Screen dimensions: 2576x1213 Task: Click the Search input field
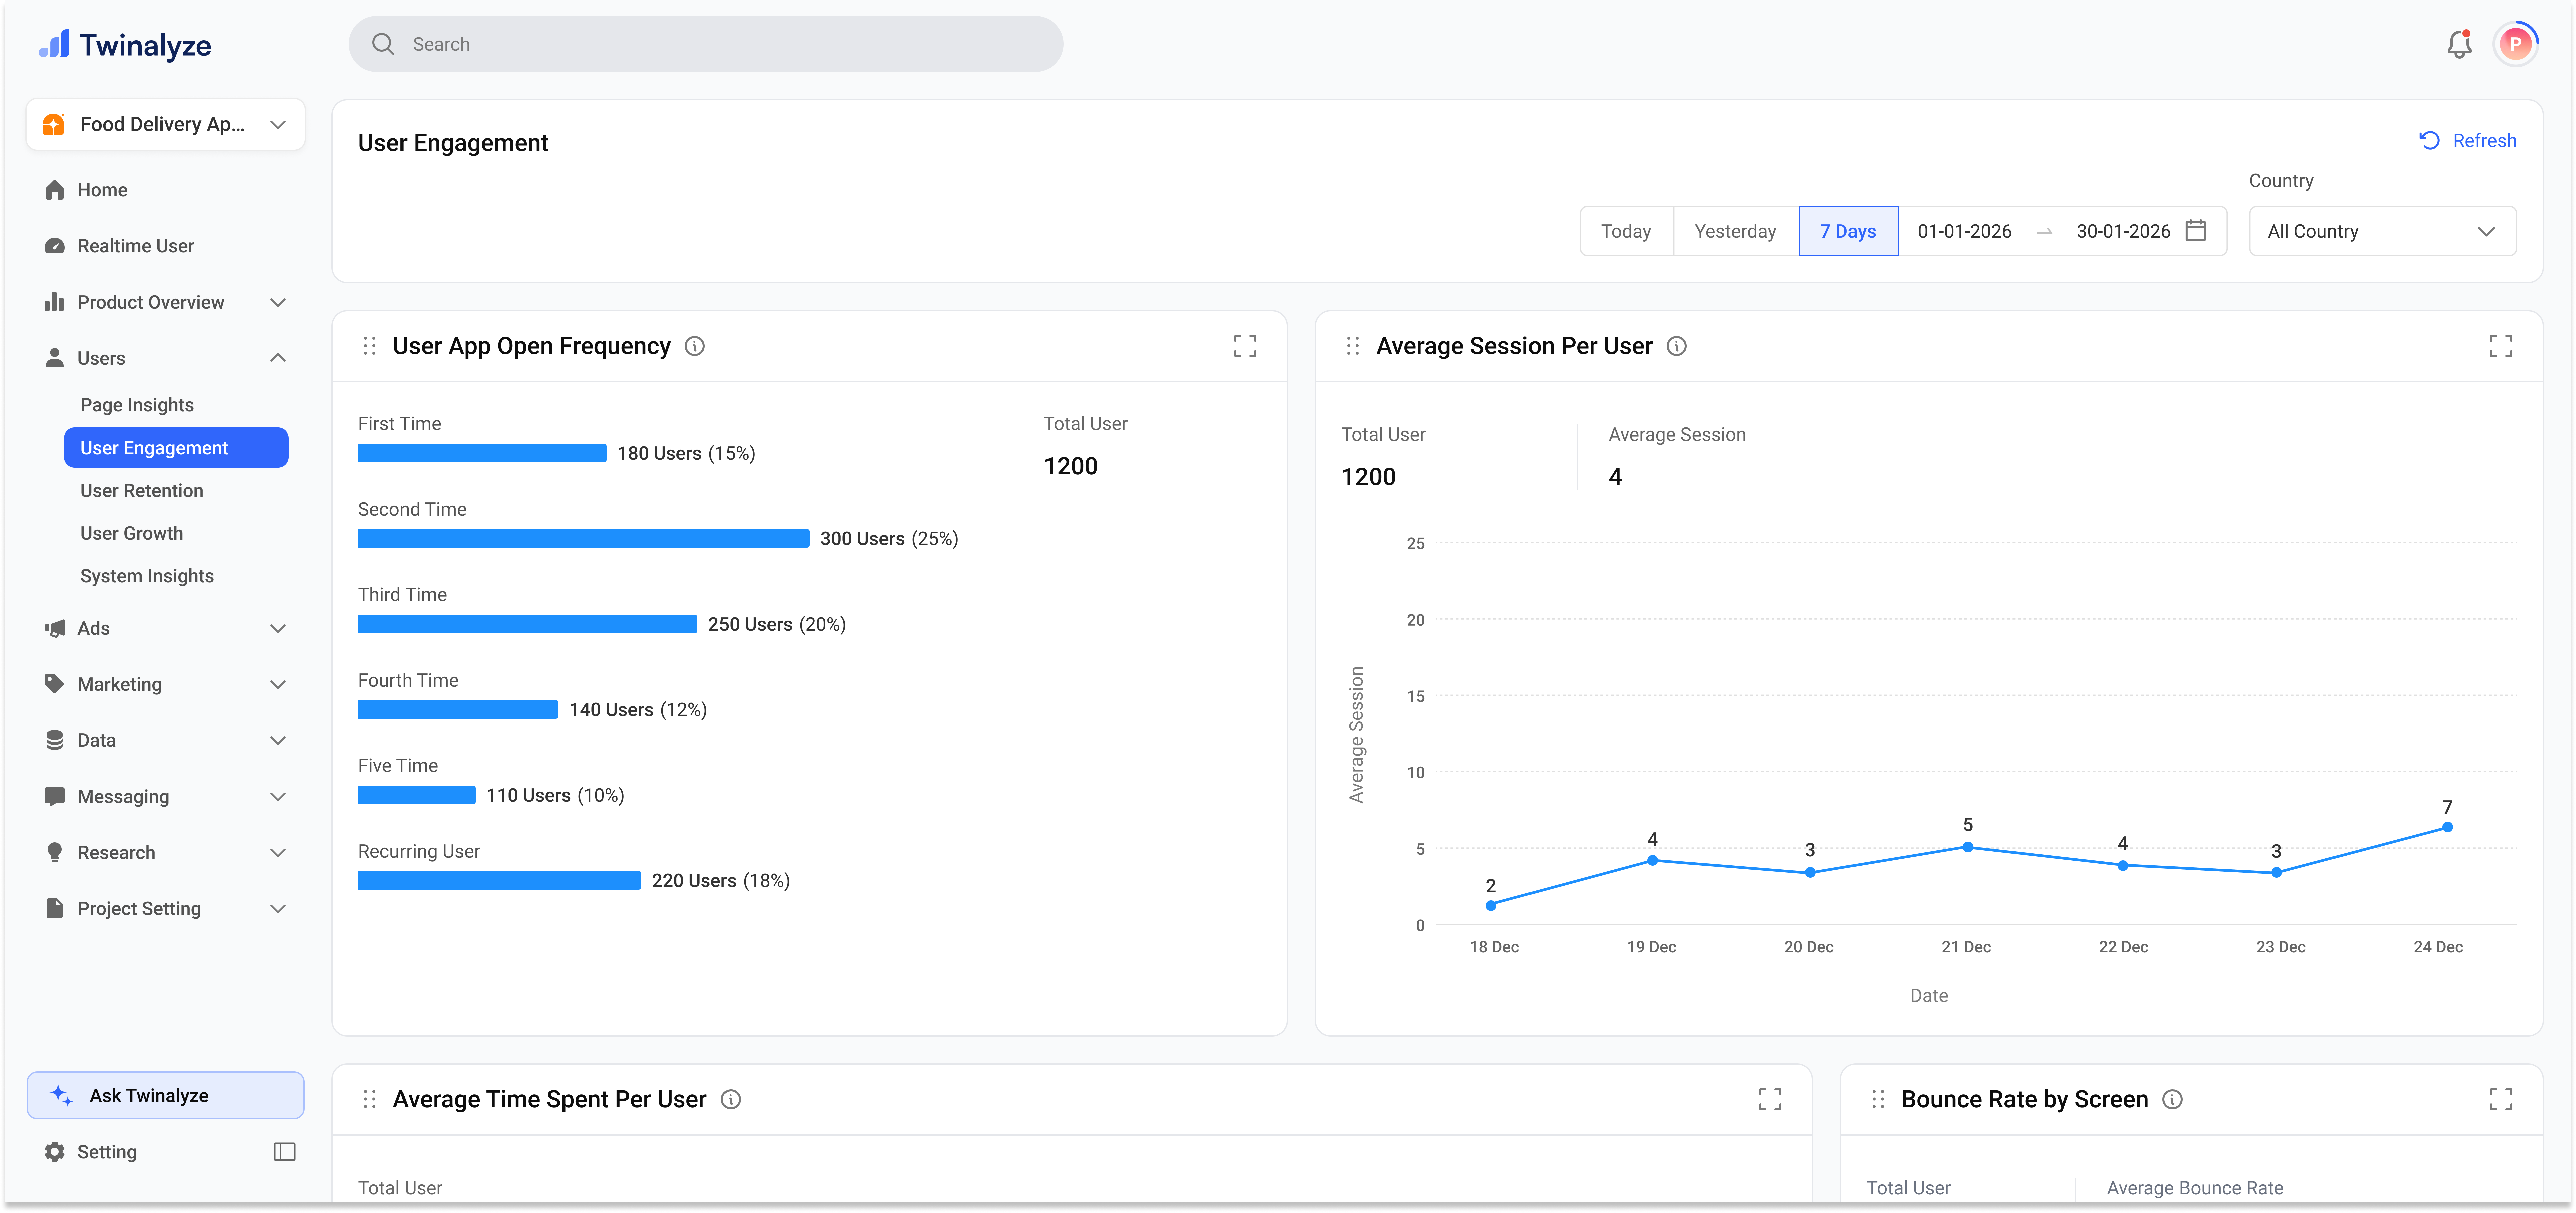(706, 44)
